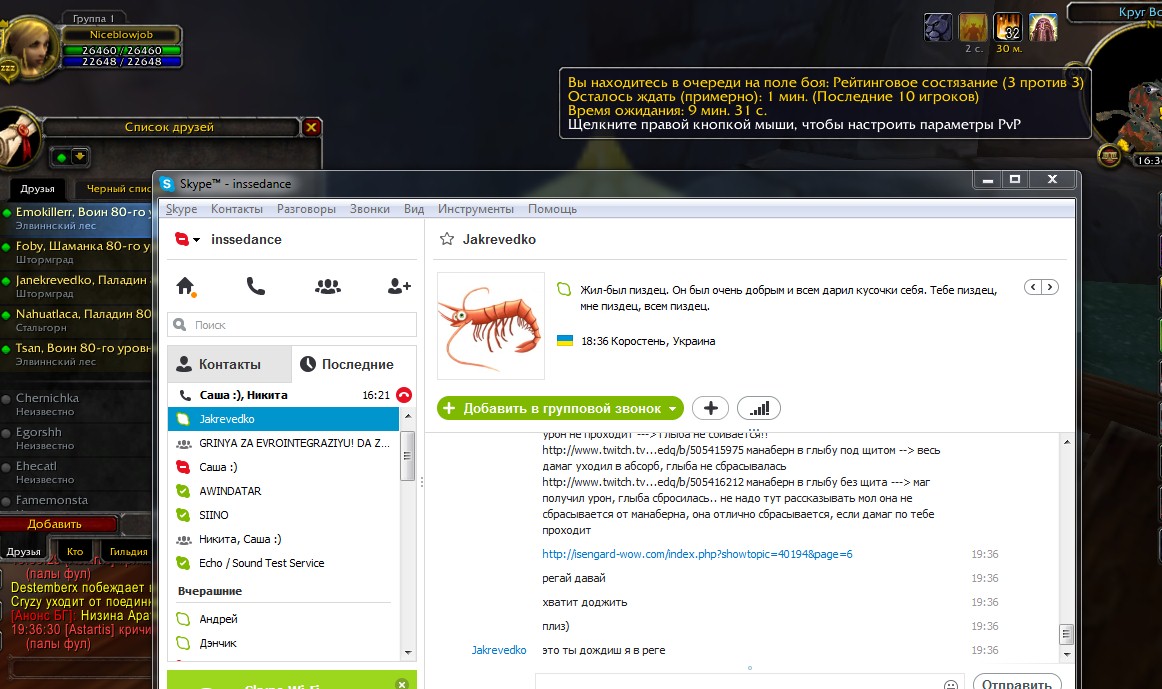Viewport: 1162px width, 689px height.
Task: Open the GRINYA ZA EVROINTEGRAZIYU group chat
Action: coord(283,443)
